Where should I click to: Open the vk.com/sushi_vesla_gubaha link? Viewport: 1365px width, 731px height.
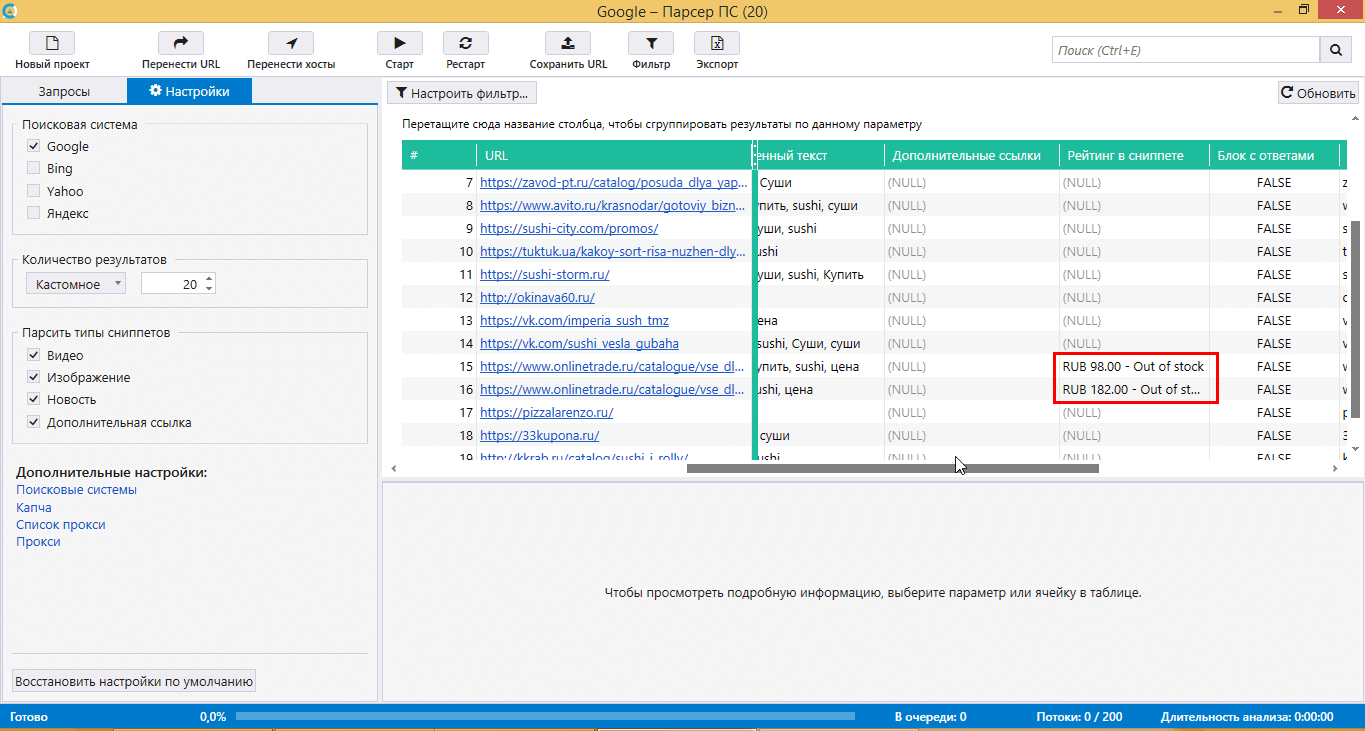[580, 344]
